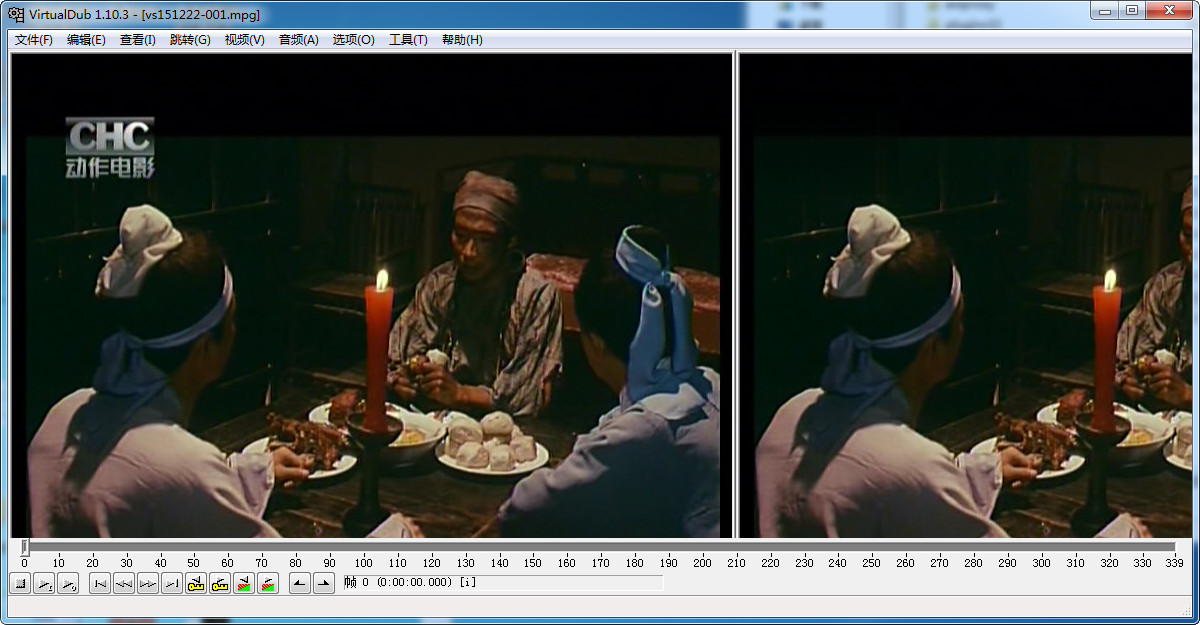Open the 视频(V) menu
The width and height of the screenshot is (1200, 625).
click(x=244, y=40)
